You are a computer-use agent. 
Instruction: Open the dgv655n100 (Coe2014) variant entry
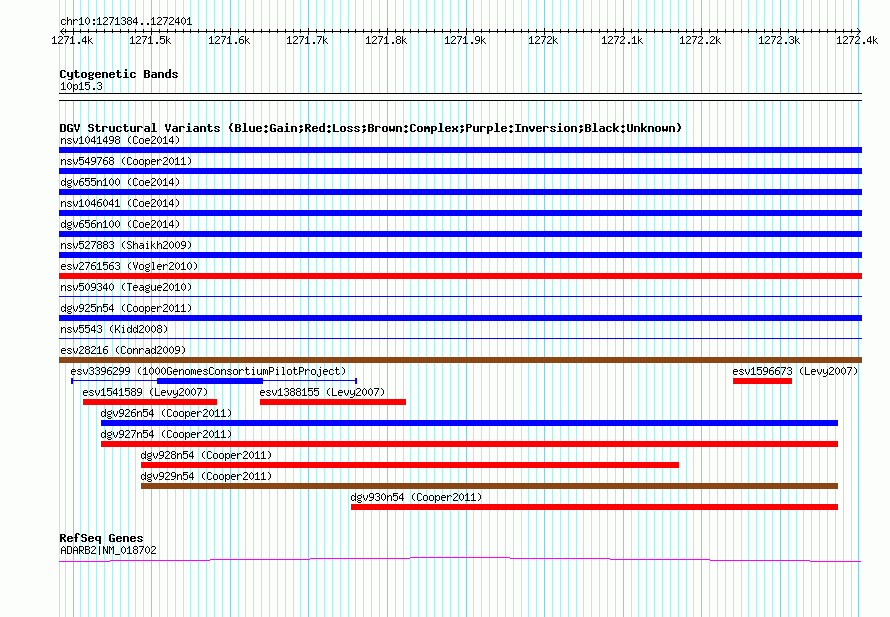coord(120,182)
